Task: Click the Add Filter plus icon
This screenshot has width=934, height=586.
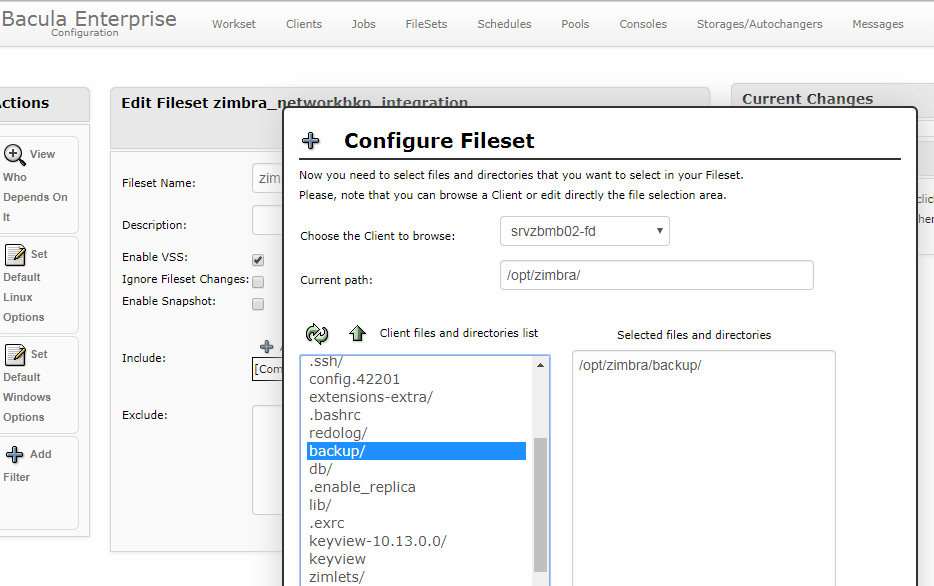Action: tap(14, 454)
